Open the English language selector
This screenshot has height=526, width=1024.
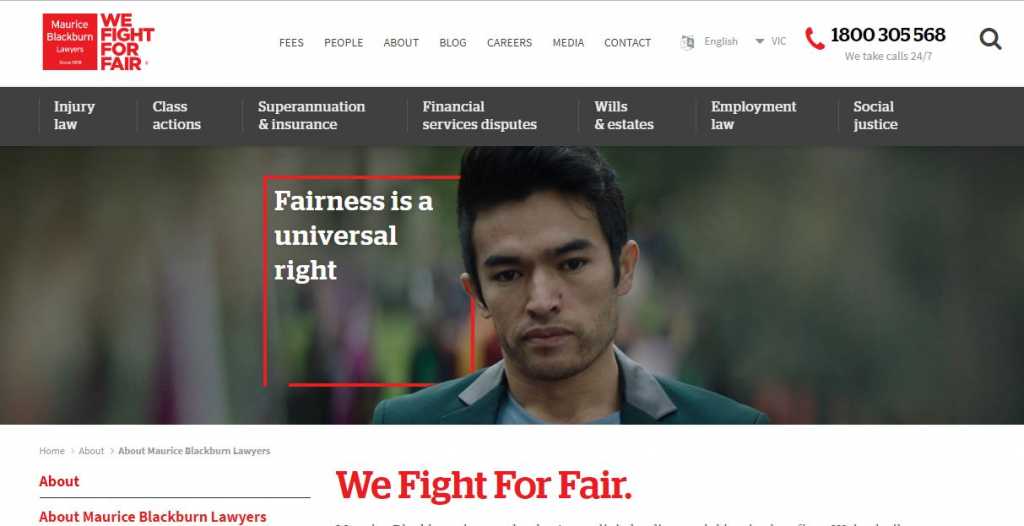tap(720, 41)
